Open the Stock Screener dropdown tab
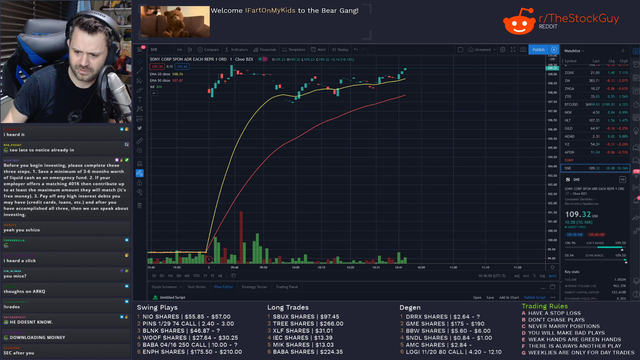Image resolution: width=640 pixels, height=360 pixels. [x=167, y=287]
